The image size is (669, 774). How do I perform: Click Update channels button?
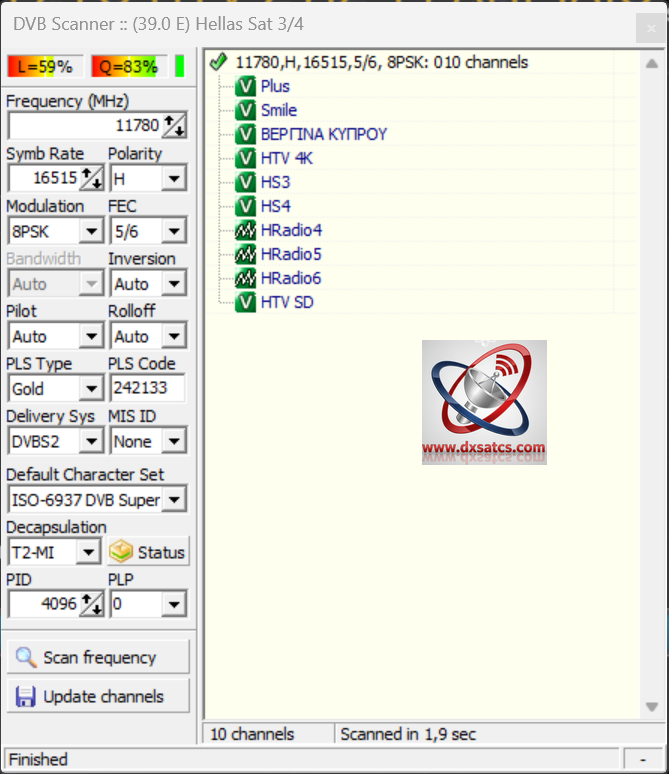click(98, 696)
